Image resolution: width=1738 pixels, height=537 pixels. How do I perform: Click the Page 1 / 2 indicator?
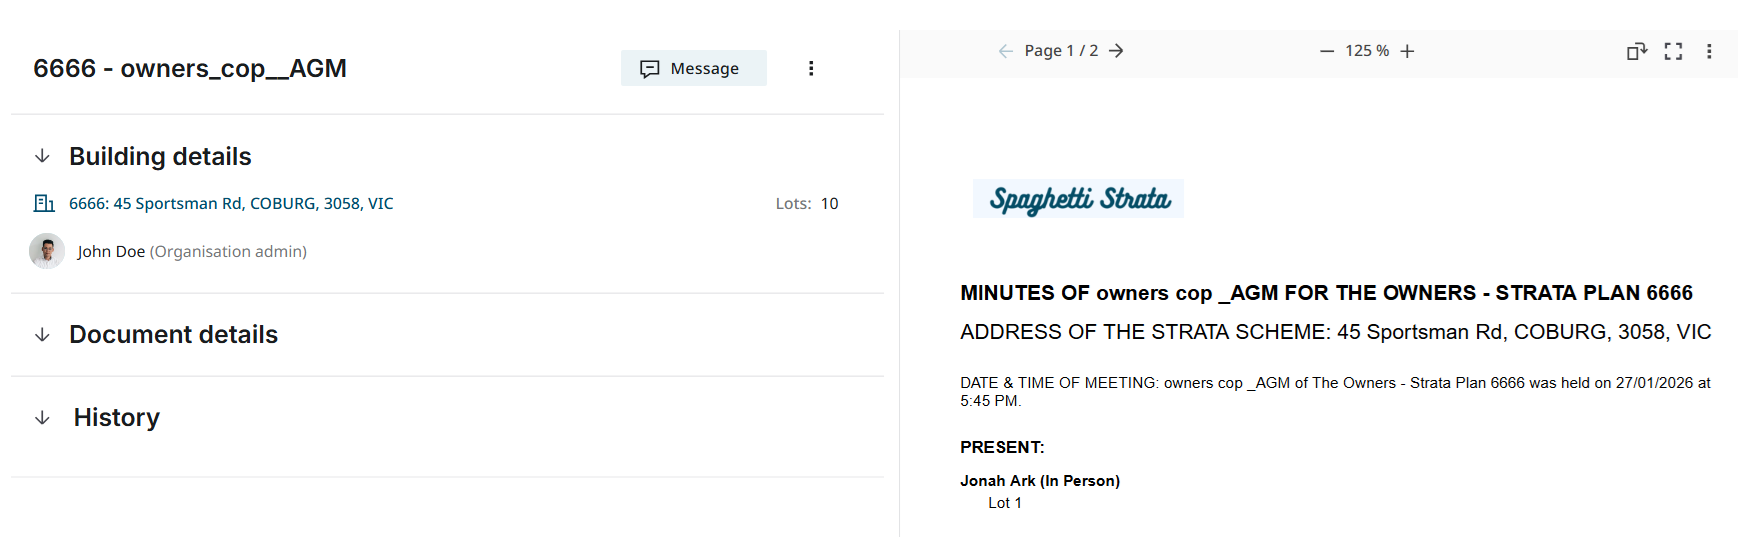1061,51
